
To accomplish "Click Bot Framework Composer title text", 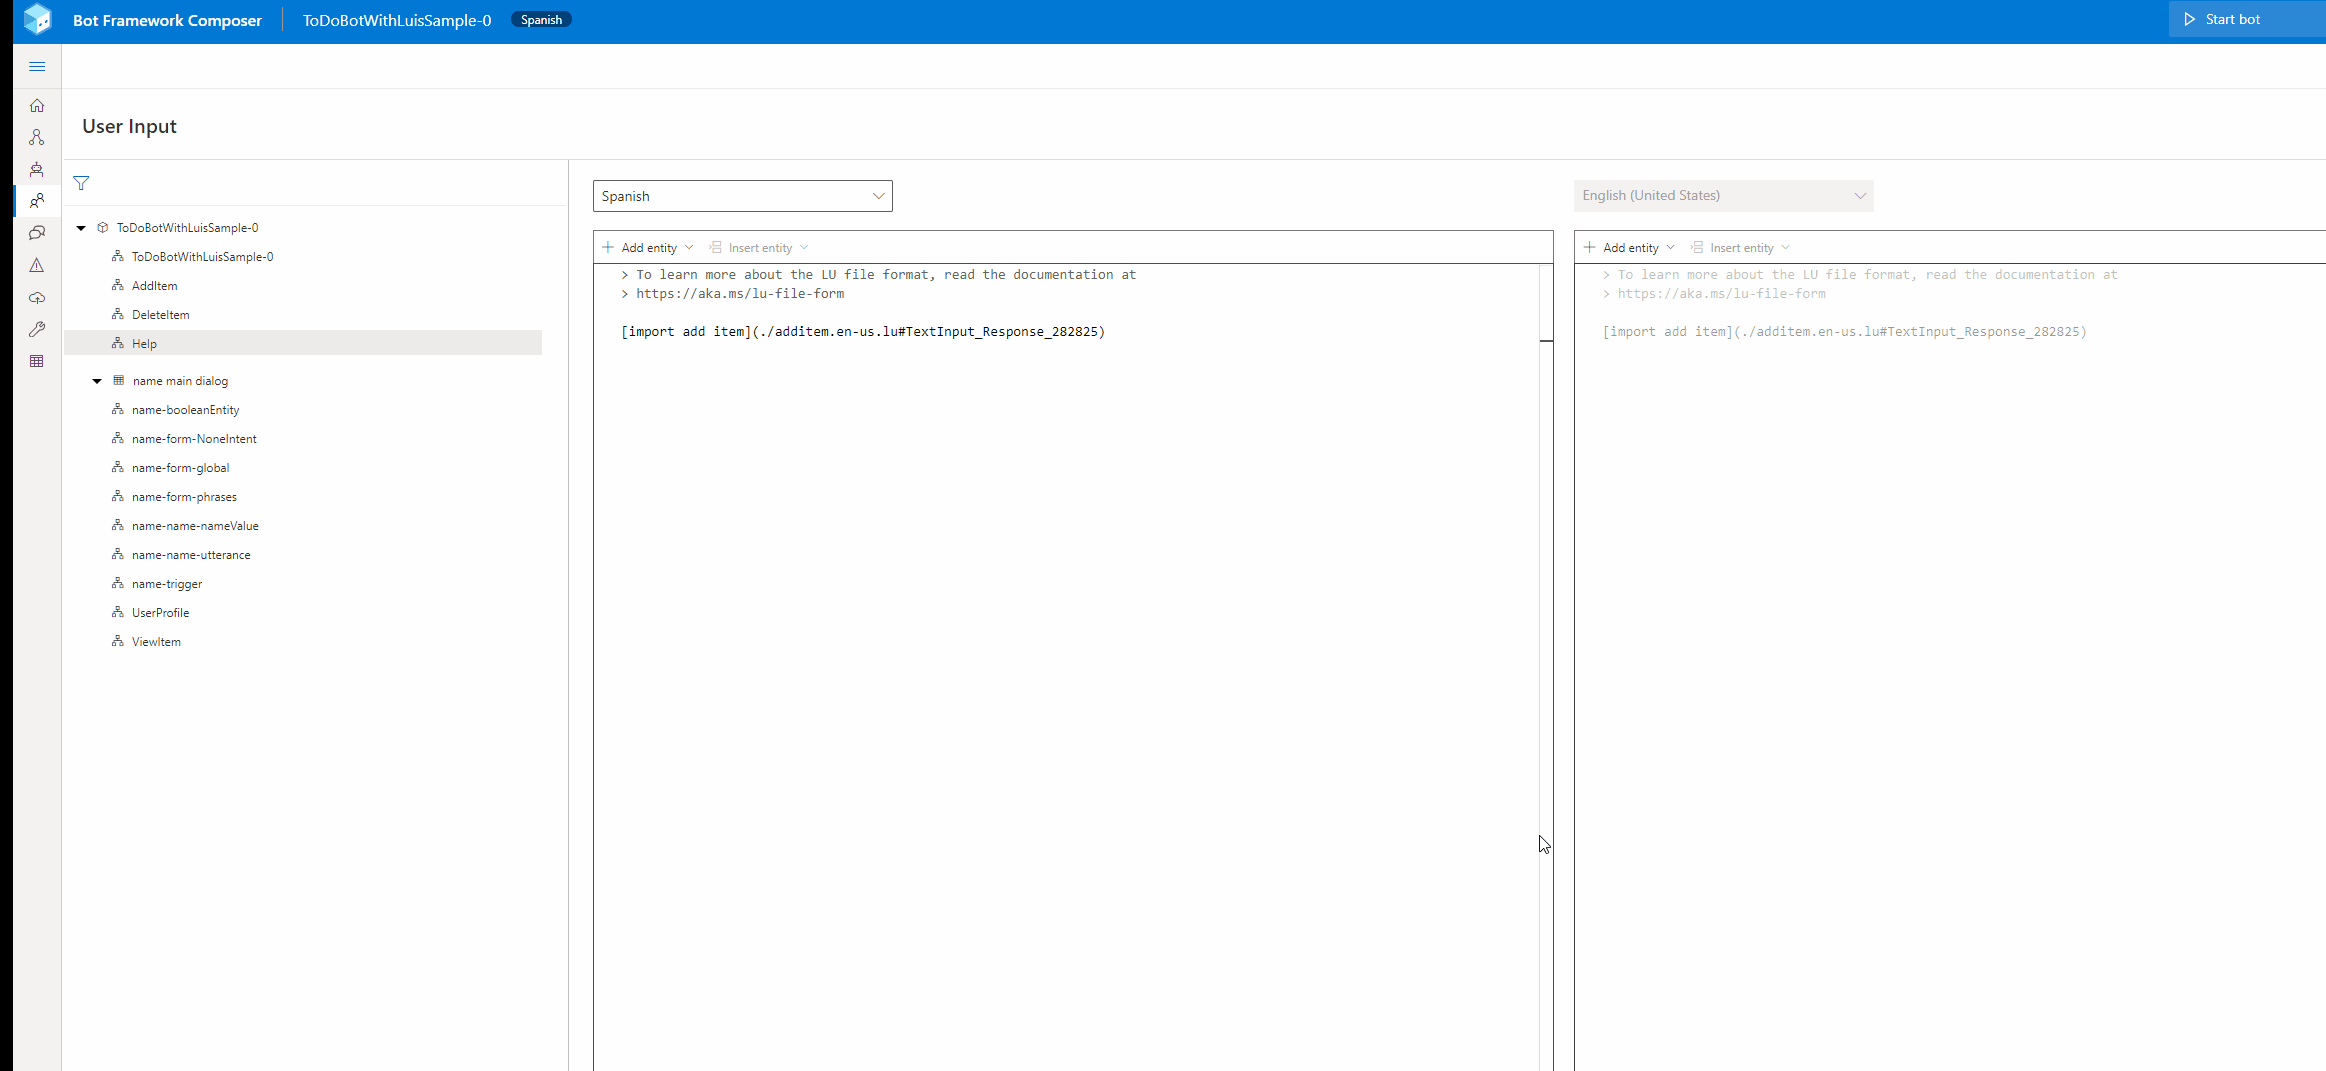I will 167,20.
